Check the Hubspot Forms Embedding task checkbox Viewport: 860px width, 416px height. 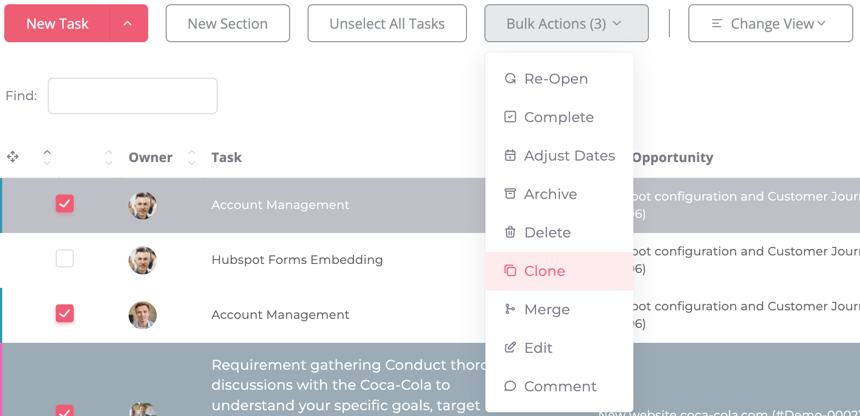pos(65,259)
